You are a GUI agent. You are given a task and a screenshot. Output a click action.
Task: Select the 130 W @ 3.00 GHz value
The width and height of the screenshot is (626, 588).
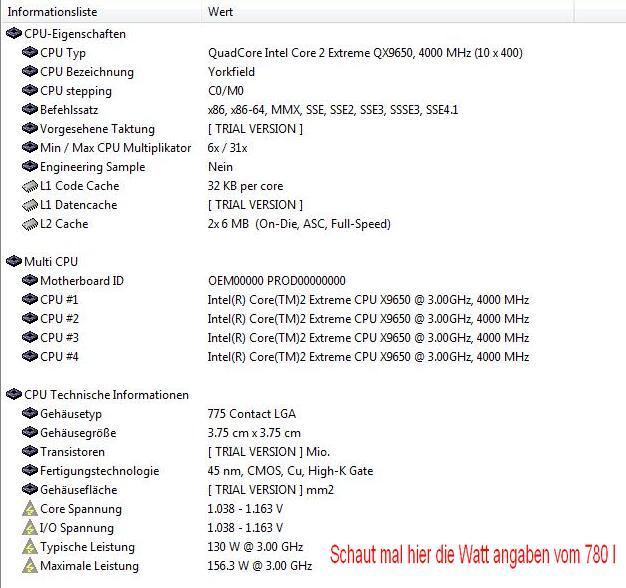click(x=256, y=546)
